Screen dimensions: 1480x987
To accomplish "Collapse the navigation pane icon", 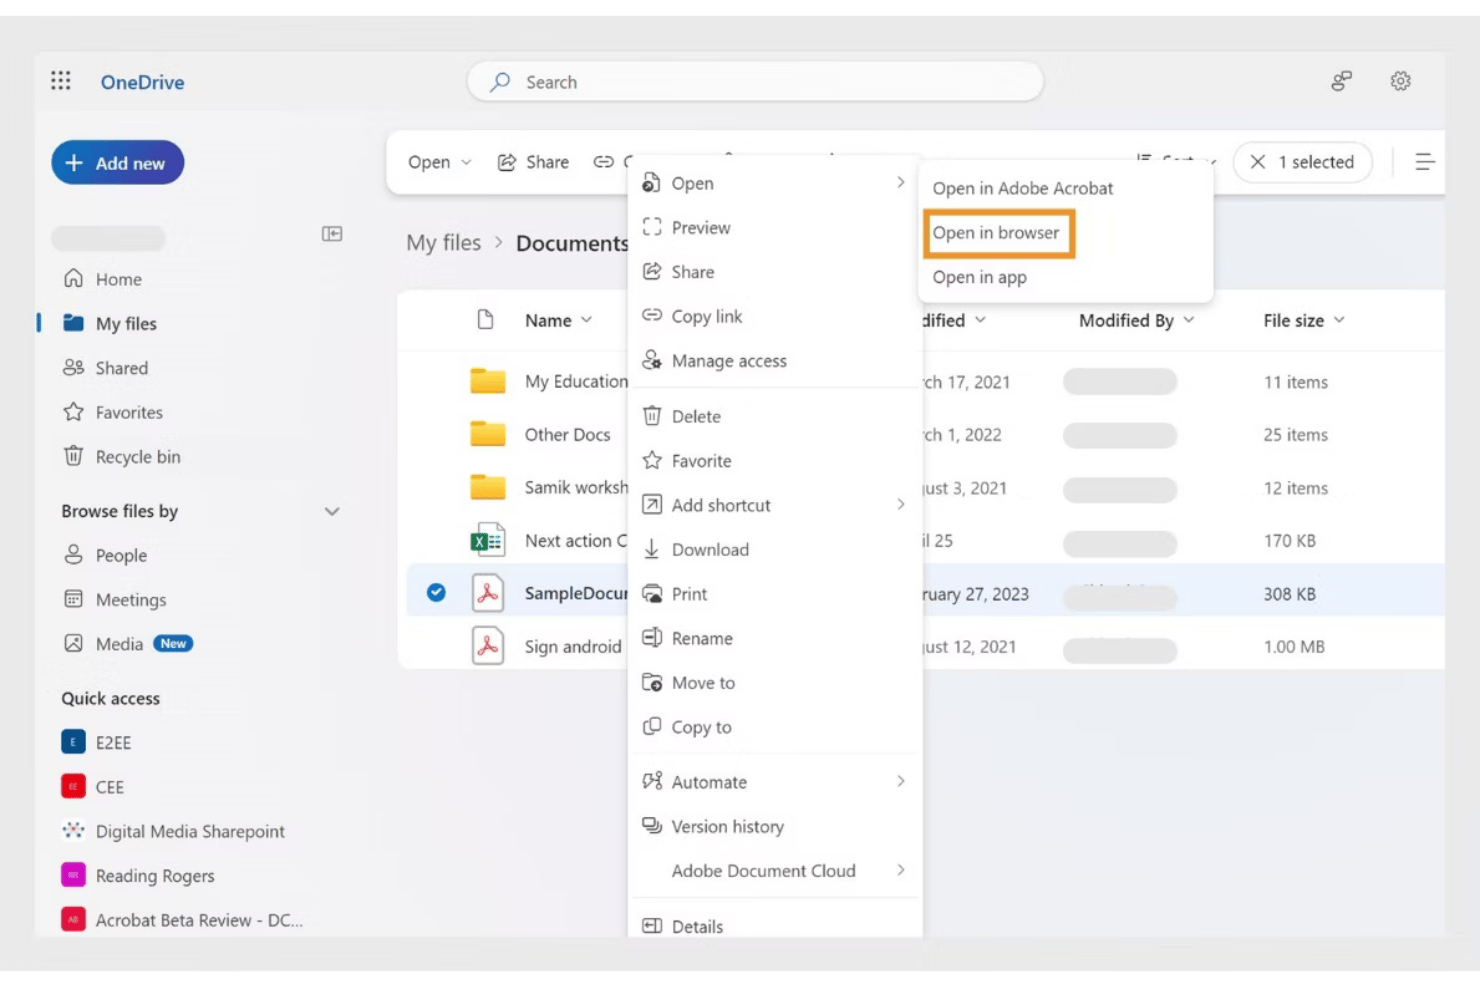I will point(332,234).
